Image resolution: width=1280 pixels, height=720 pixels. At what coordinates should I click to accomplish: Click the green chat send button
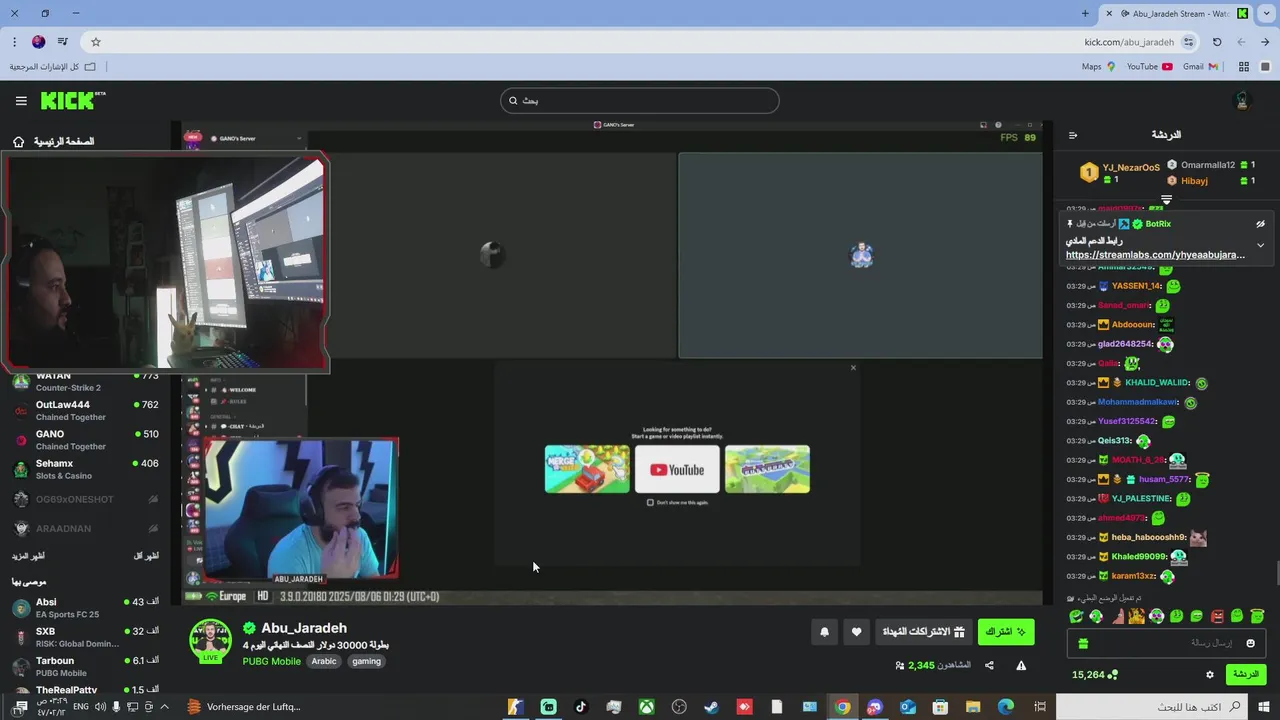click(1246, 675)
